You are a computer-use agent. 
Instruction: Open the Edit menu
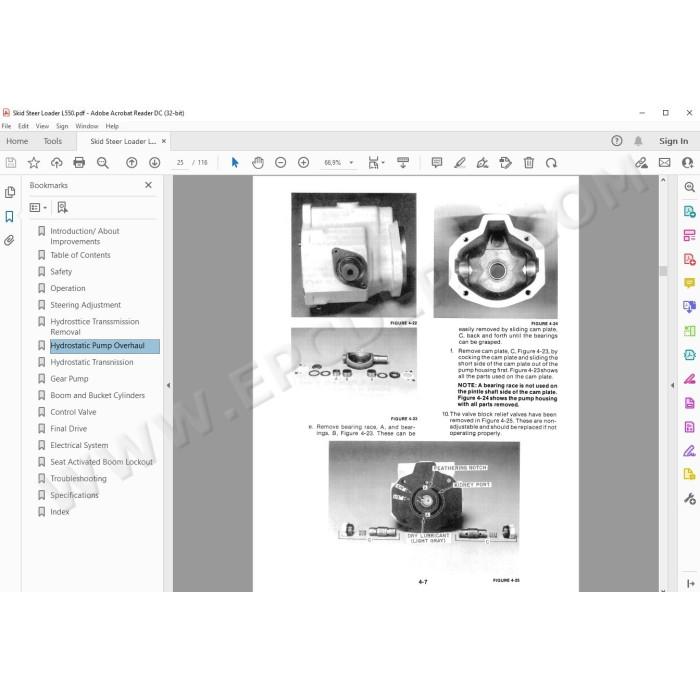click(23, 126)
